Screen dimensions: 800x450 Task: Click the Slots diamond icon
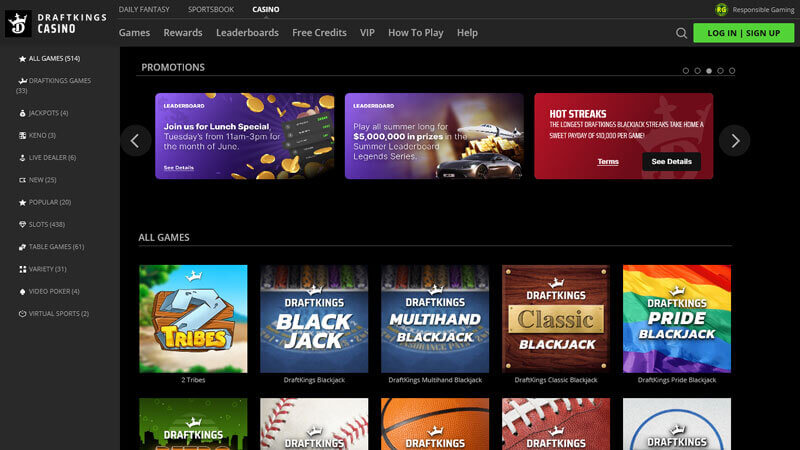(x=22, y=224)
